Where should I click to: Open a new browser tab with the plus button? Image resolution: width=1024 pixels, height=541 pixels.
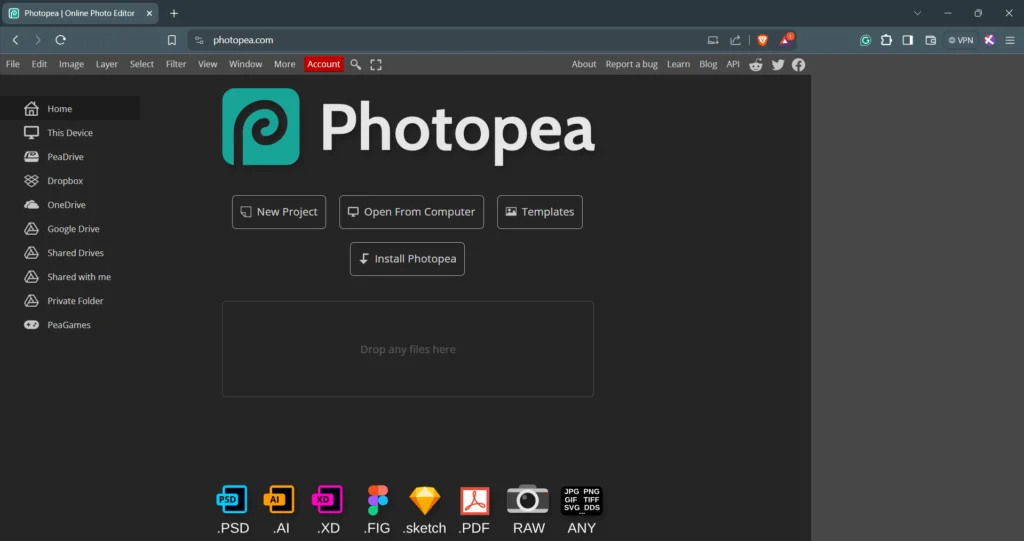[x=174, y=13]
